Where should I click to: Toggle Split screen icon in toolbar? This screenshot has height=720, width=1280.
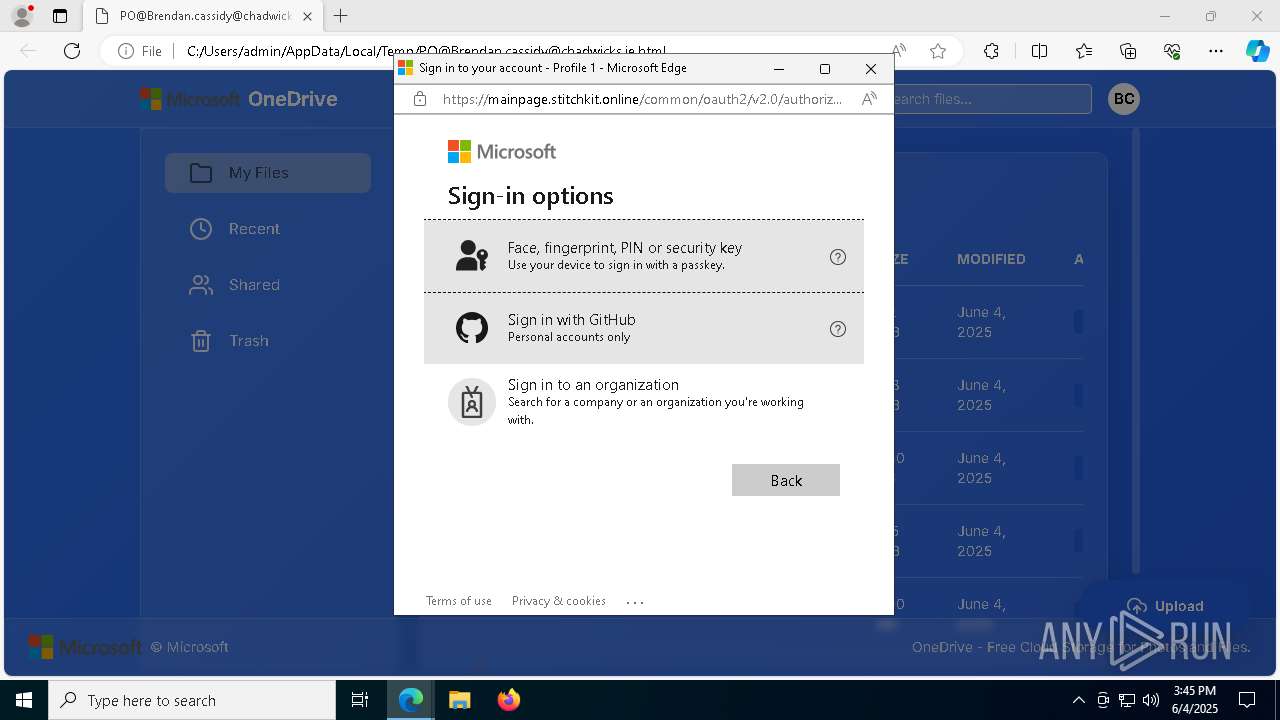click(x=1039, y=51)
